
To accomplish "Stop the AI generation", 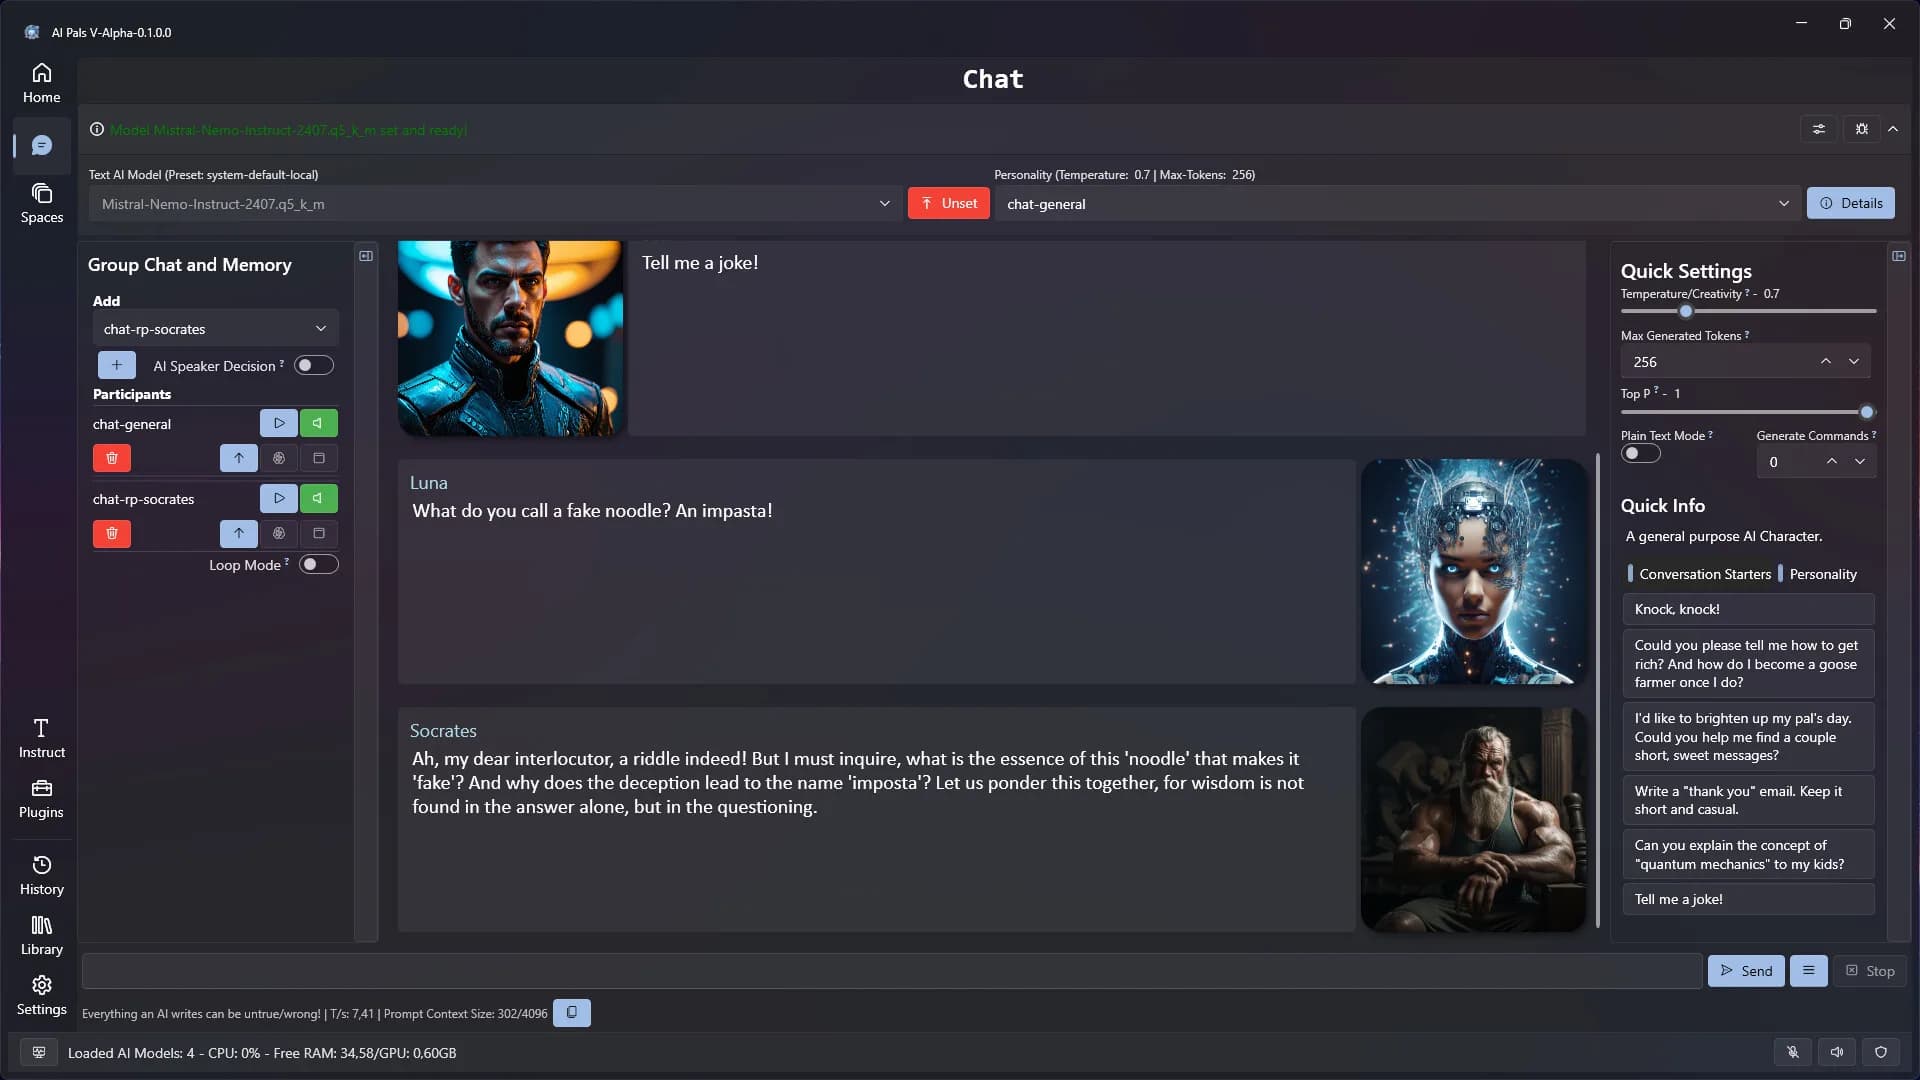I will pyautogui.click(x=1870, y=970).
